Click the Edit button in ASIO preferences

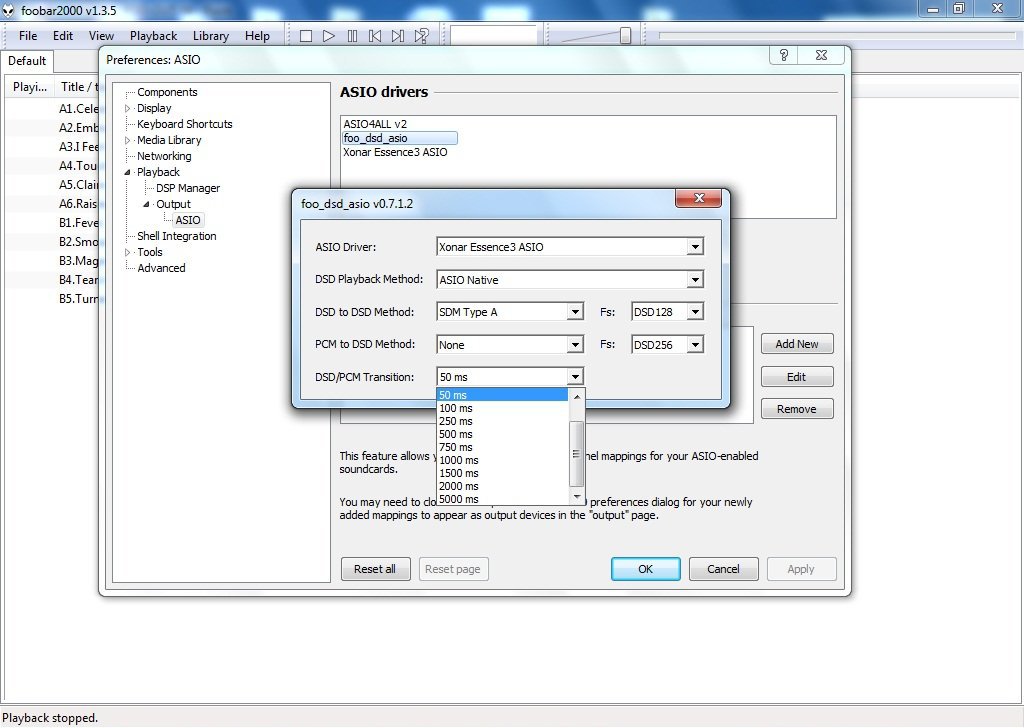pos(797,377)
